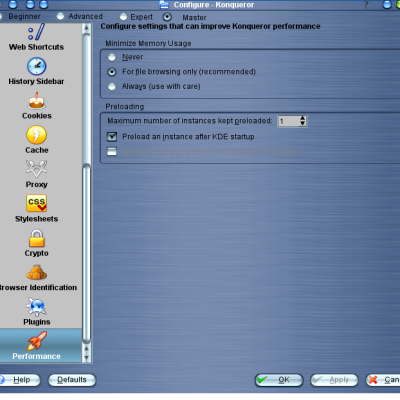Select the Expert radio button

(x=123, y=17)
